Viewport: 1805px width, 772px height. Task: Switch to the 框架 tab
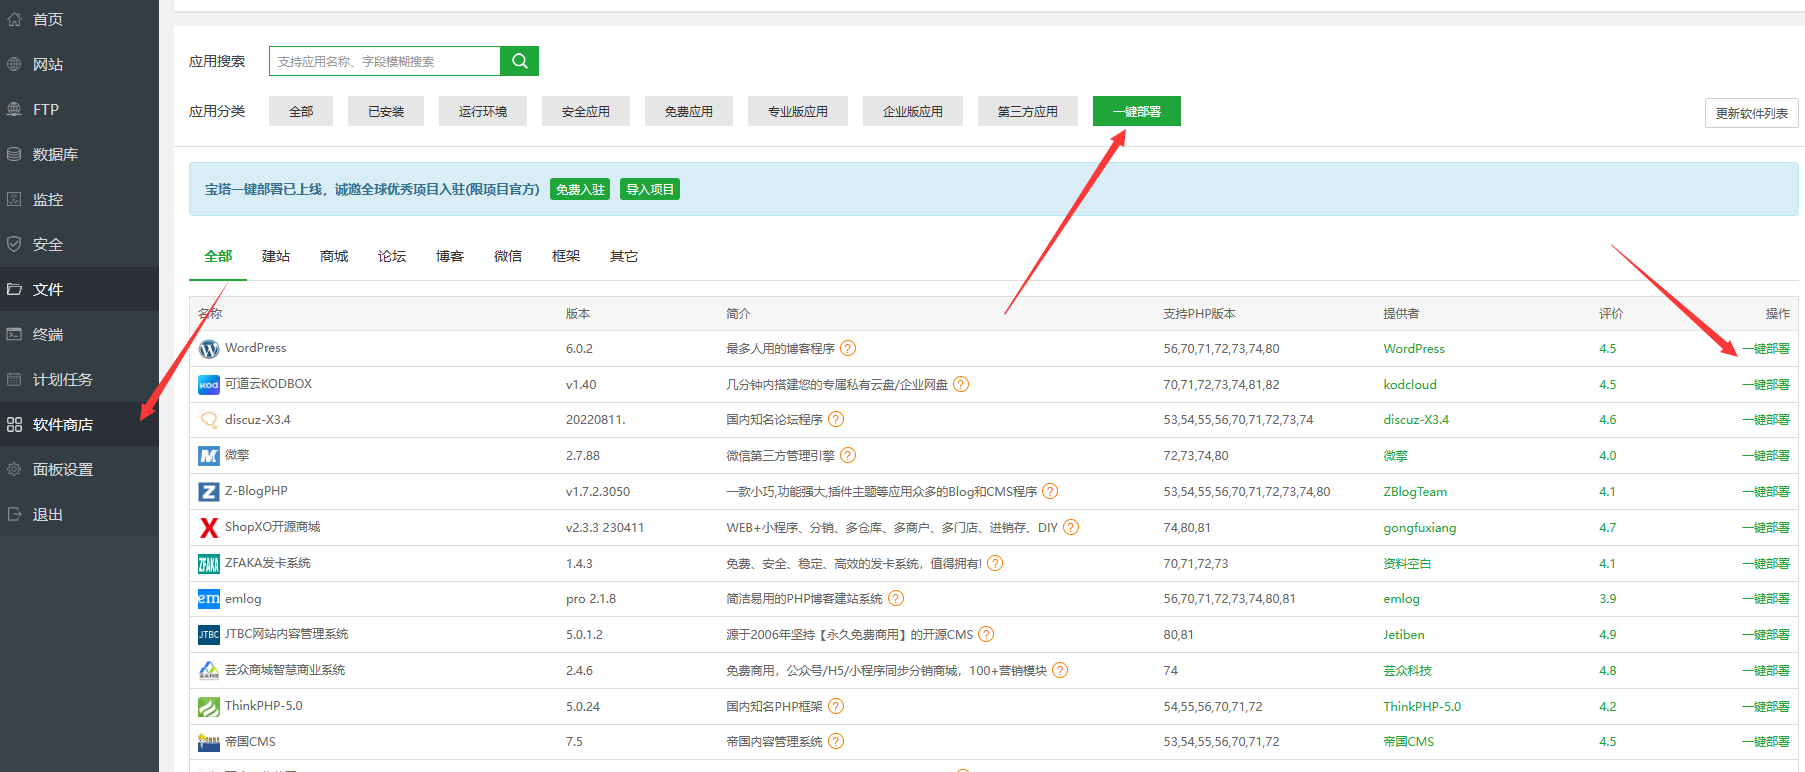(x=566, y=256)
